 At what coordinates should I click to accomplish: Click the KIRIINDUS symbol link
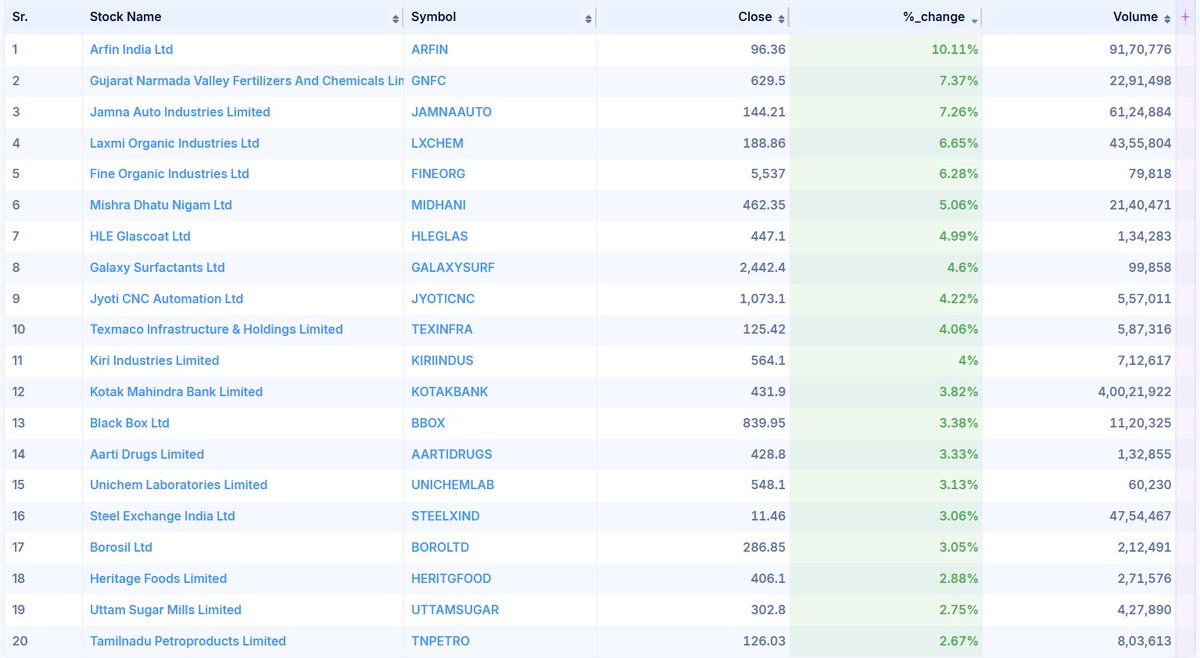coord(442,360)
